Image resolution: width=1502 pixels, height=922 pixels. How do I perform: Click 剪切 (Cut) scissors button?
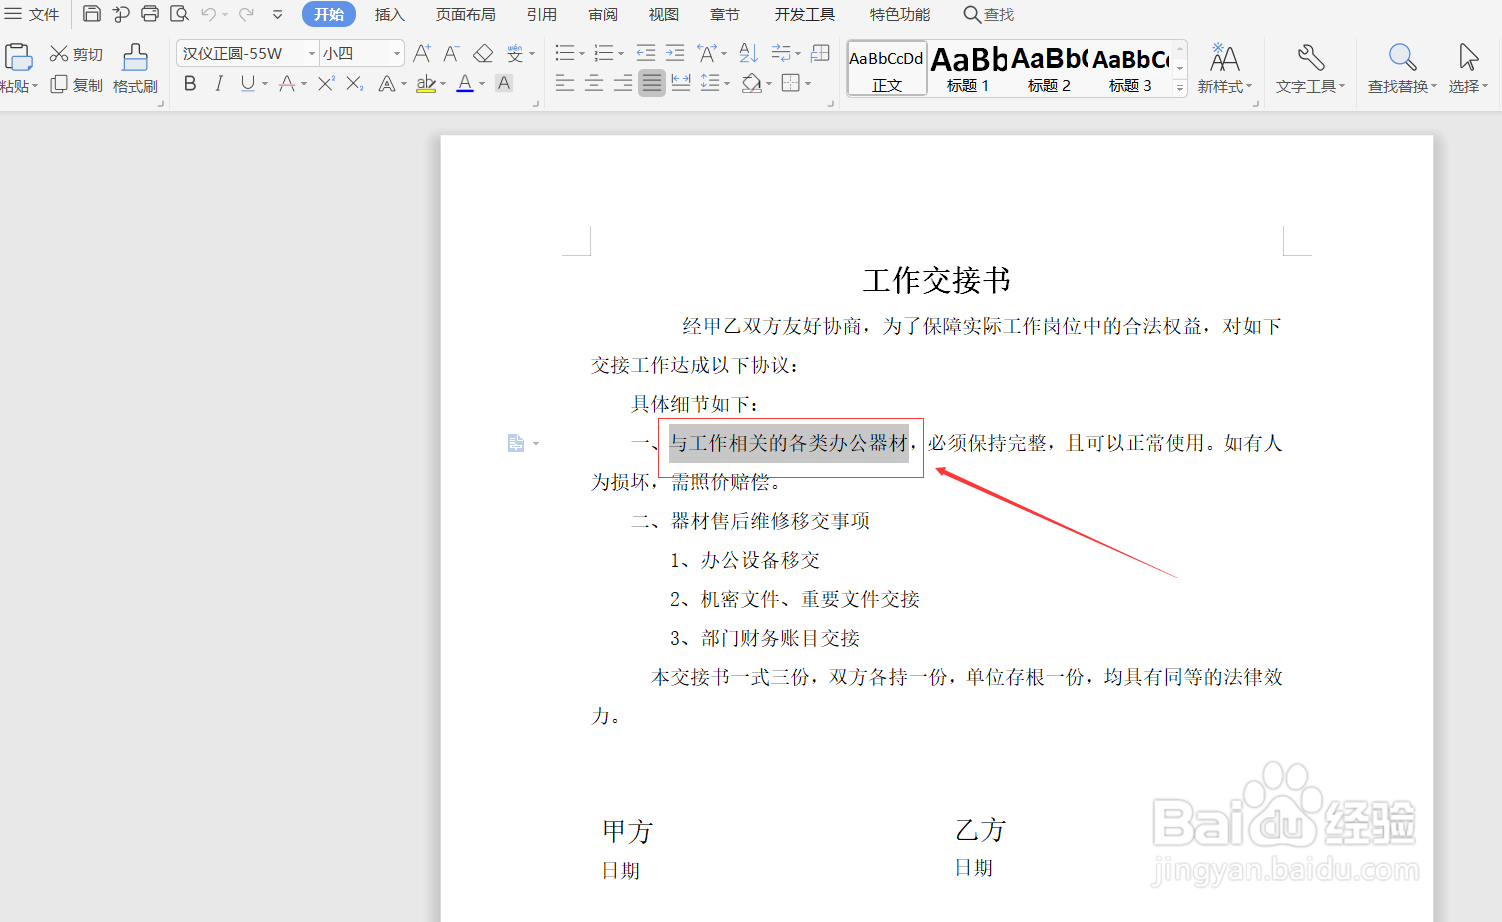[76, 54]
